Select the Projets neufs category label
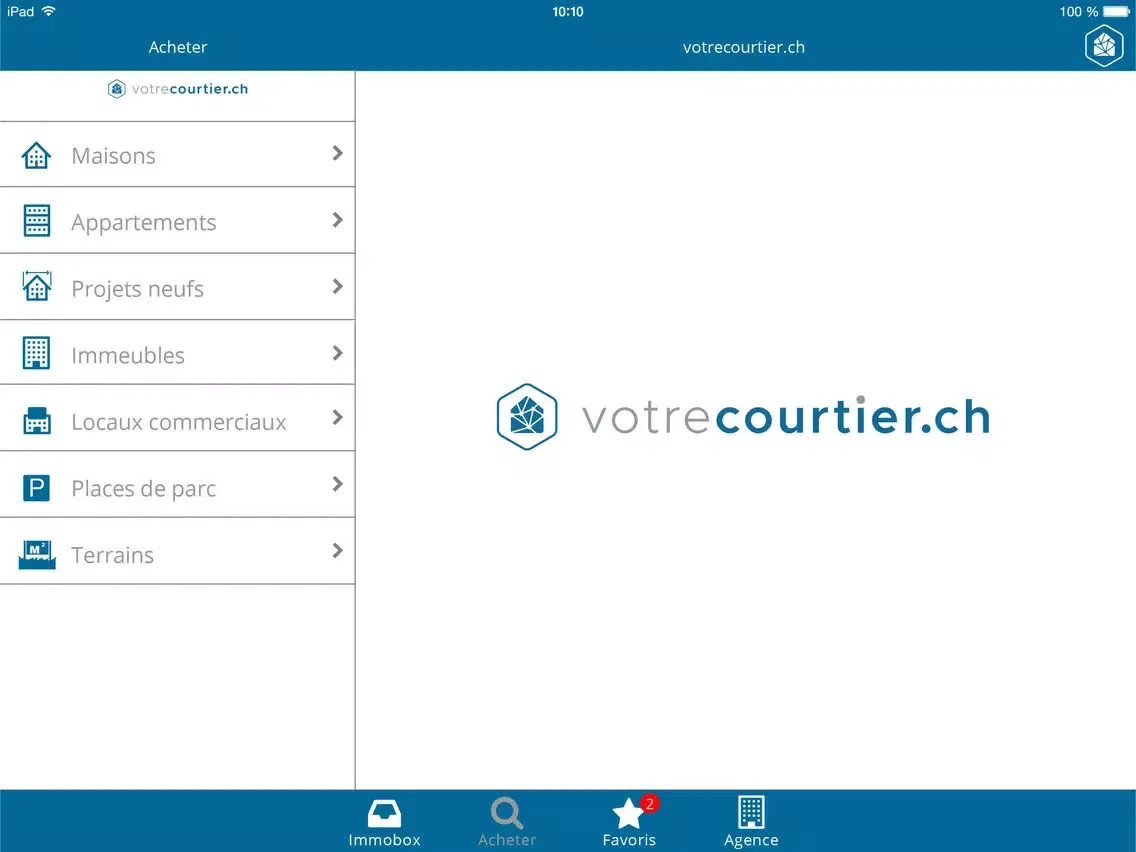 pyautogui.click(x=137, y=289)
